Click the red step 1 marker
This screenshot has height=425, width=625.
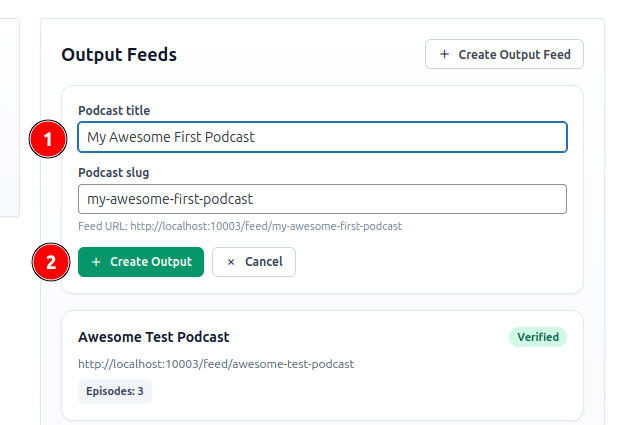coord(48,138)
